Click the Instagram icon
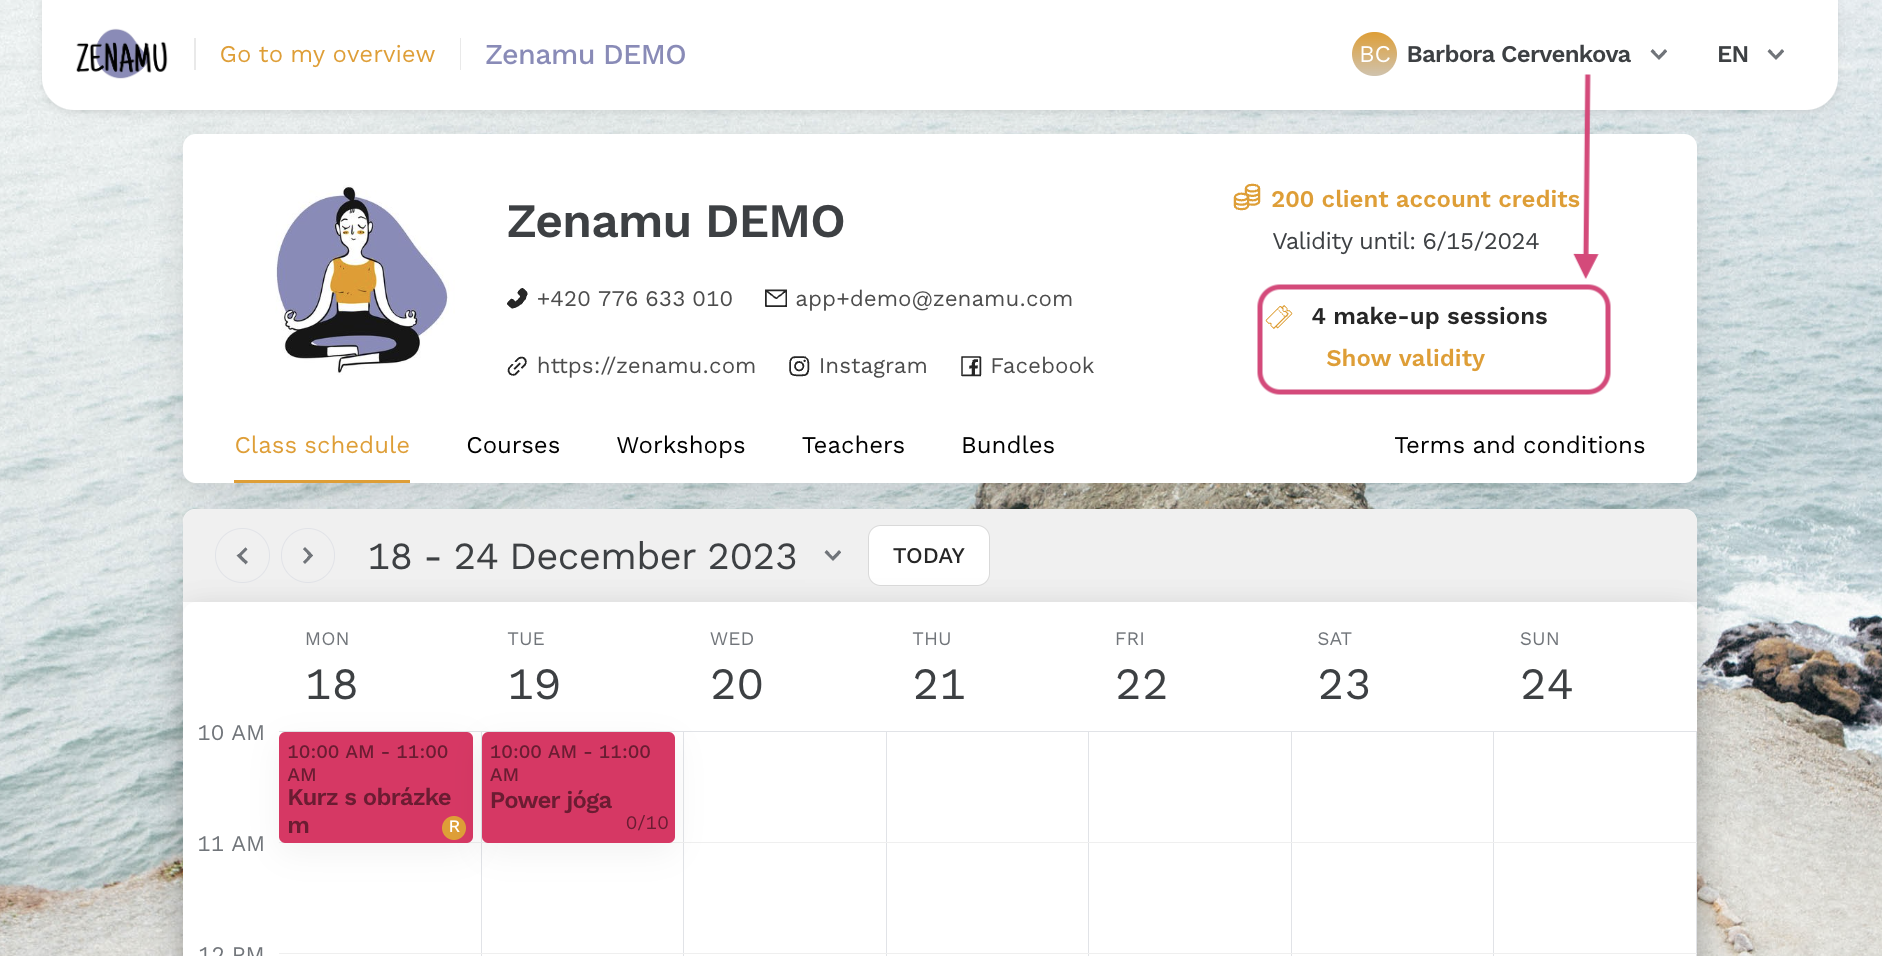The image size is (1882, 956). (799, 366)
